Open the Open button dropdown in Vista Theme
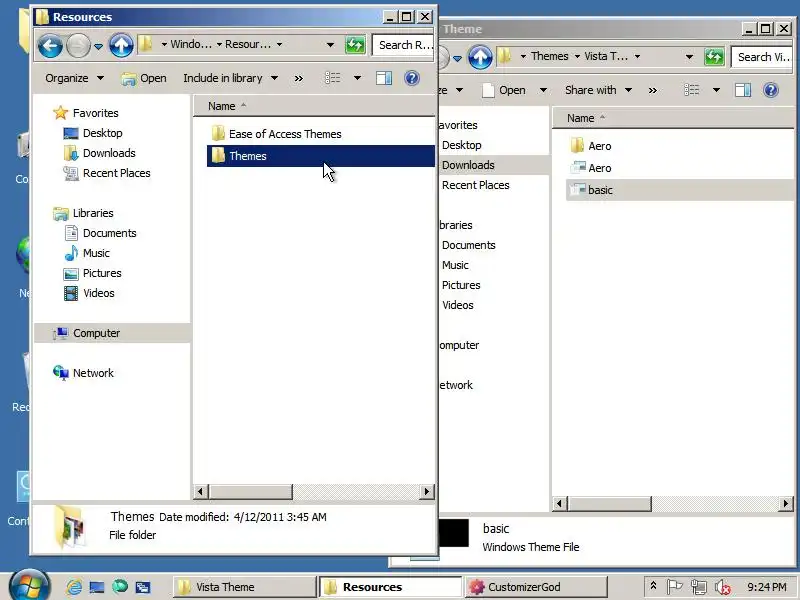This screenshot has height=600, width=800. [x=543, y=90]
